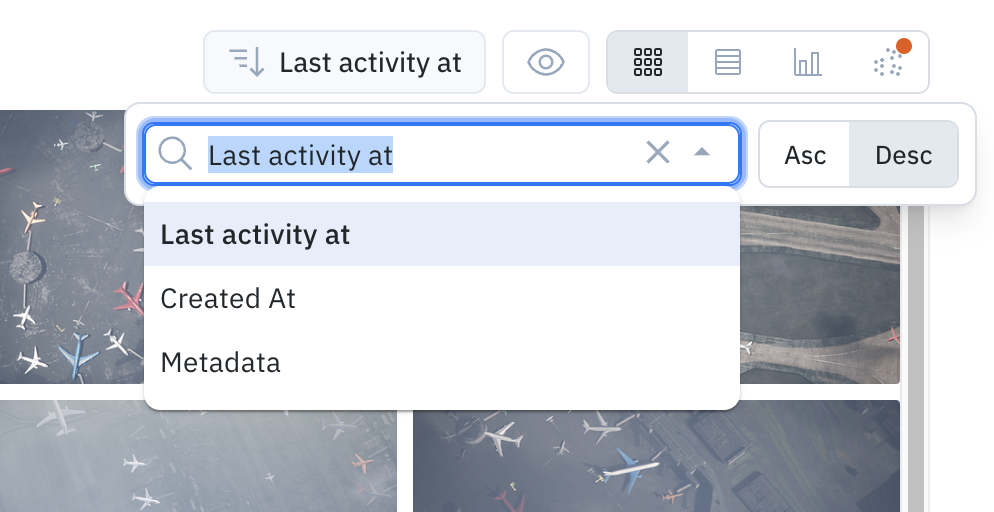
Task: Open the scatter plot embeddings view
Action: coord(888,62)
